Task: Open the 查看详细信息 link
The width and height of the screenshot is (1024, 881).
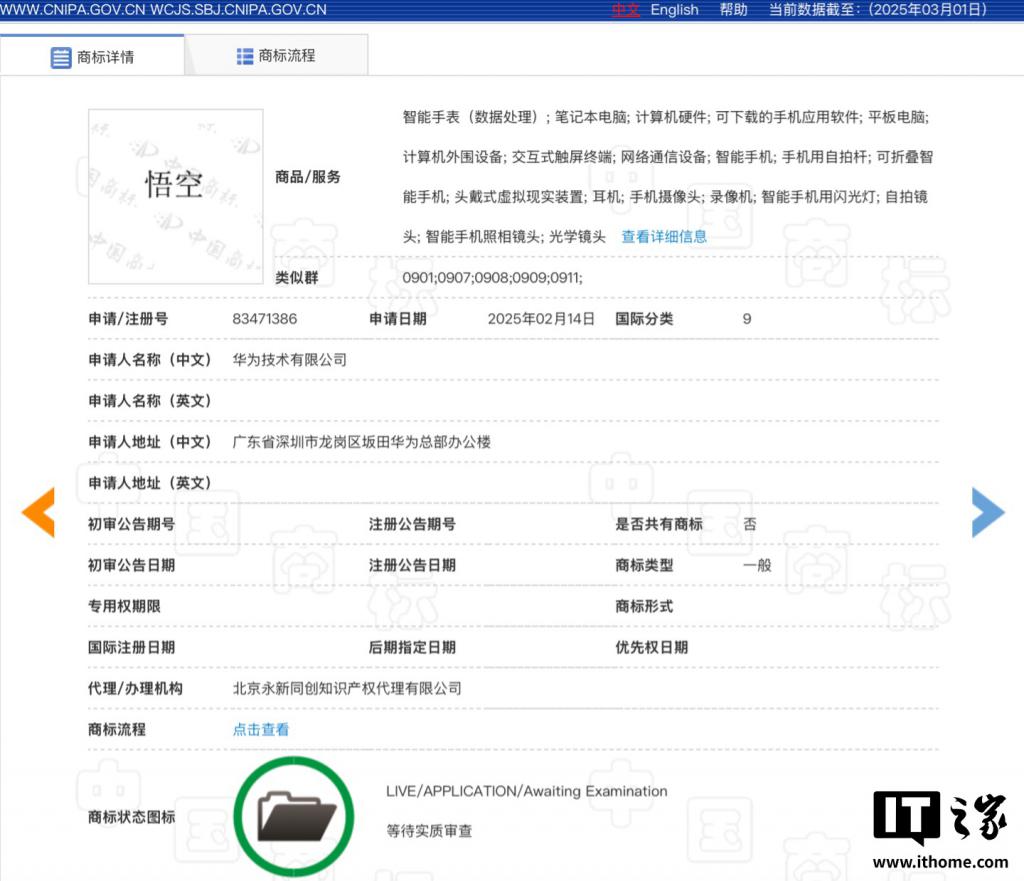Action: [x=664, y=236]
